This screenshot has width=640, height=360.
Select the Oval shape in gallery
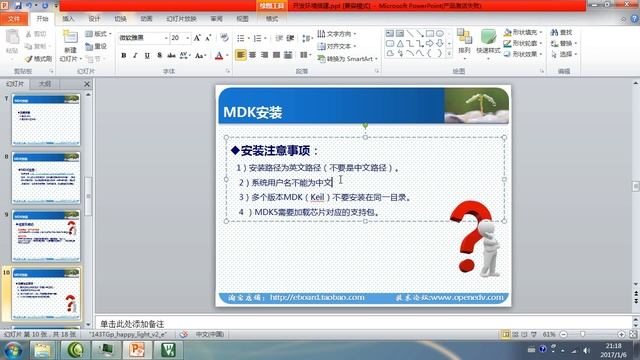tap(440, 33)
